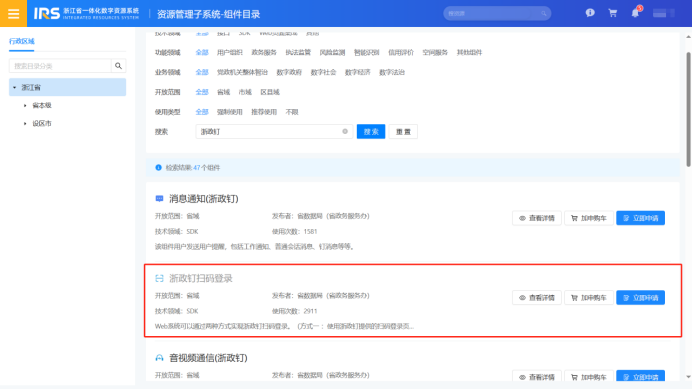View details of 消息通知(浙政钉) via 查看详情
The height and width of the screenshot is (390, 693).
pyautogui.click(x=537, y=218)
